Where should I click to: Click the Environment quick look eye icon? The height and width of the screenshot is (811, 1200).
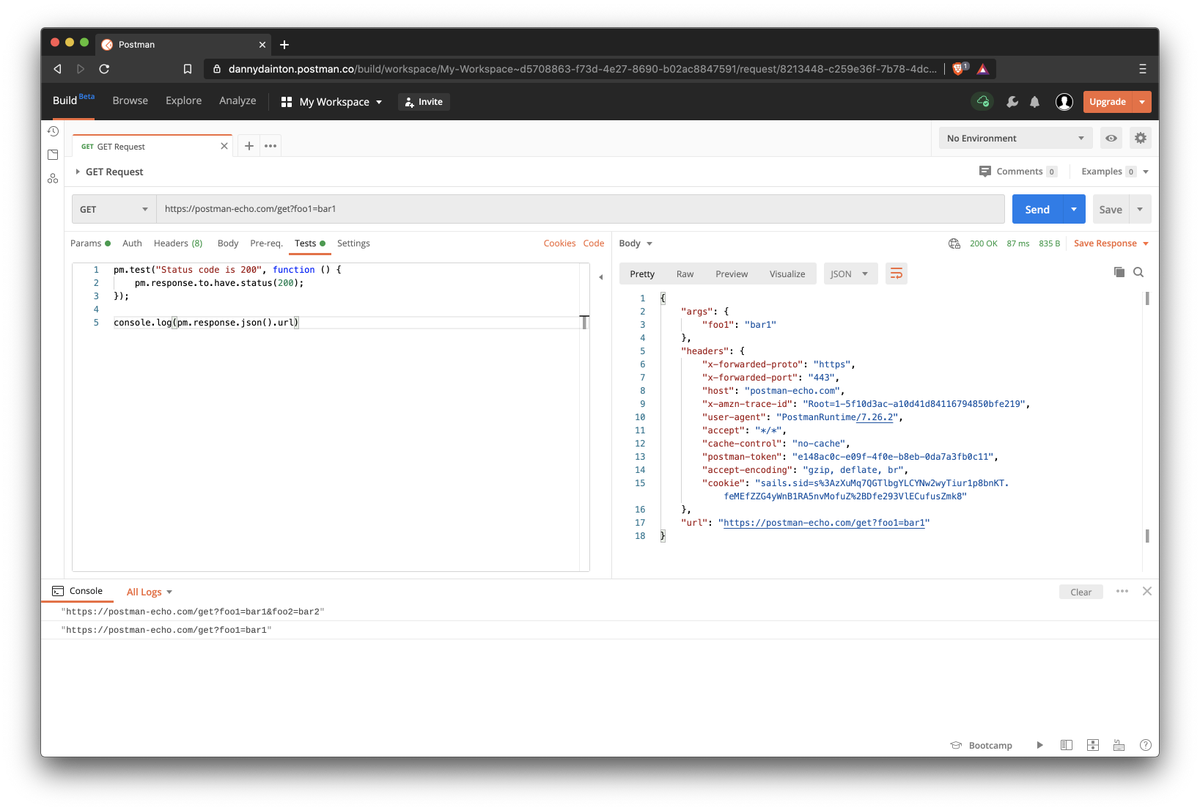point(1111,138)
